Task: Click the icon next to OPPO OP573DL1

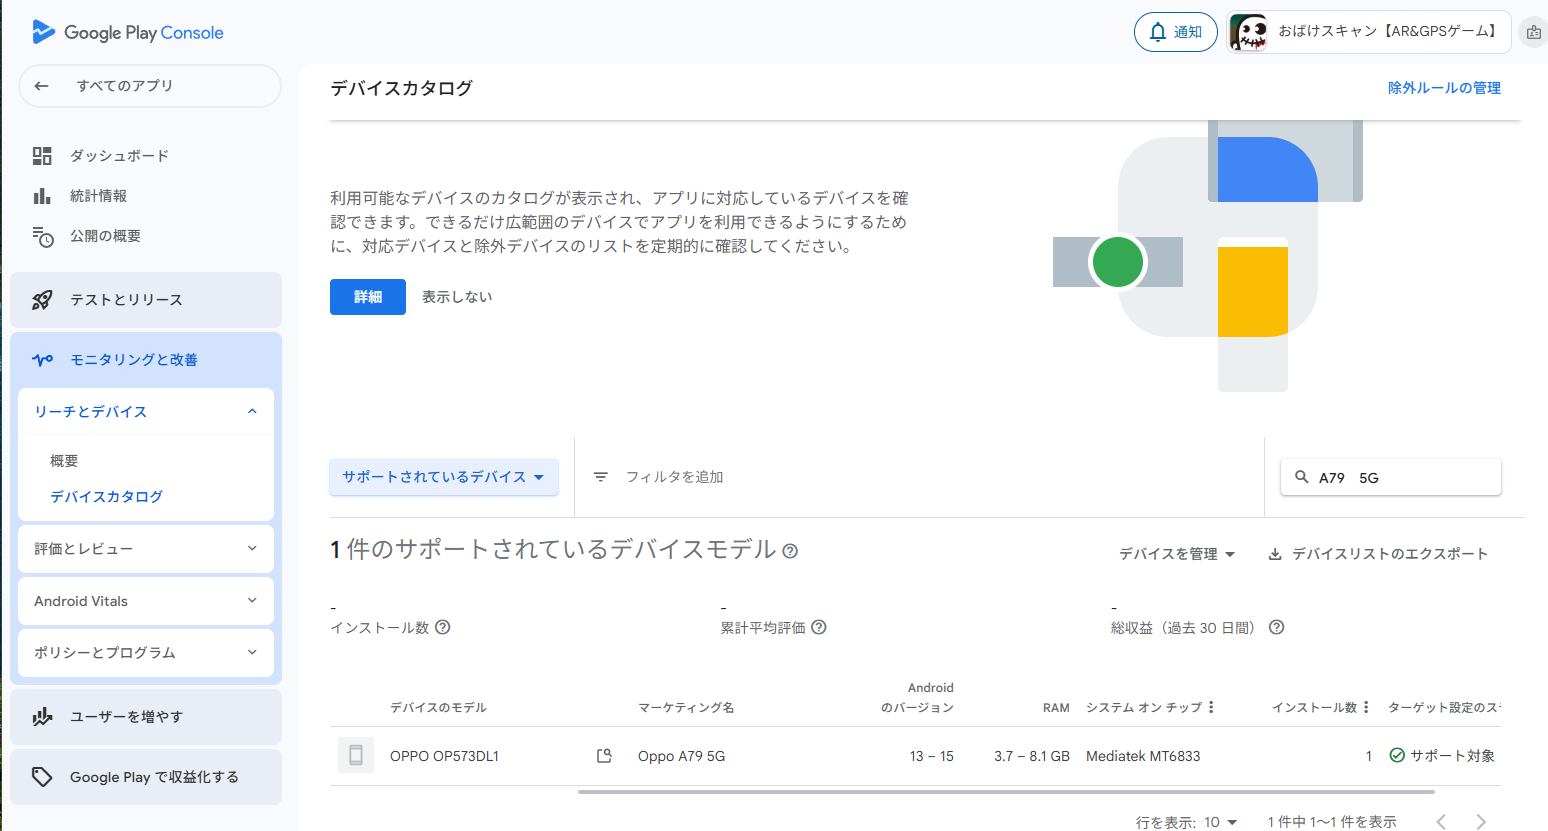Action: (x=604, y=756)
